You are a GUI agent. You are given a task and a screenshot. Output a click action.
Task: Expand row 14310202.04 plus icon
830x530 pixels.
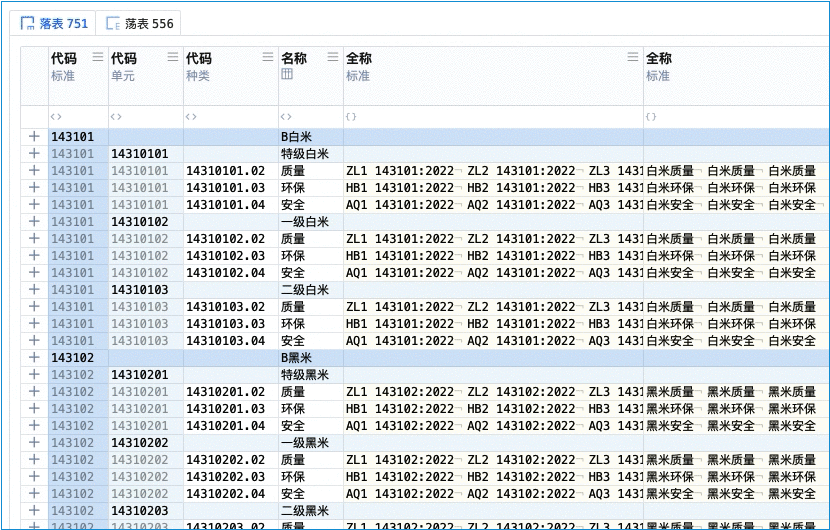34,493
